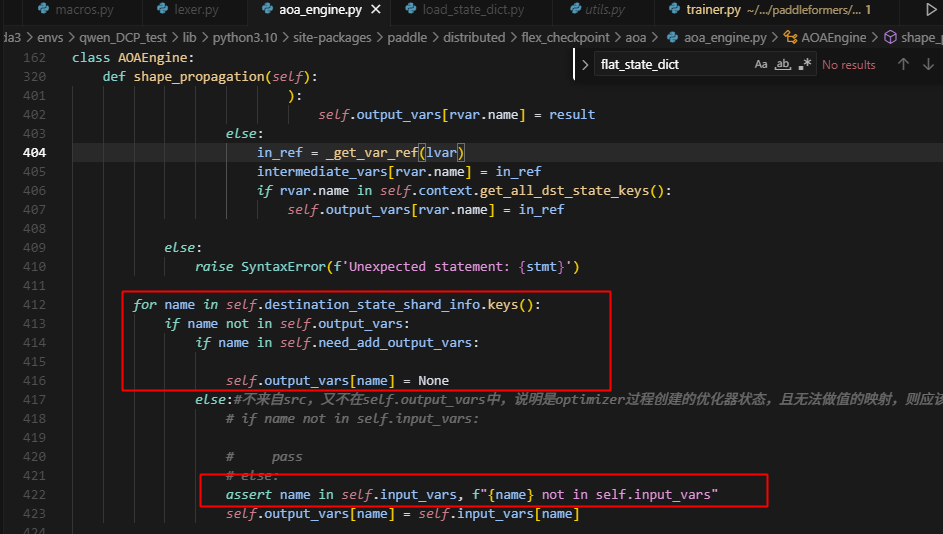Go to previous match with up arrow

(903, 64)
